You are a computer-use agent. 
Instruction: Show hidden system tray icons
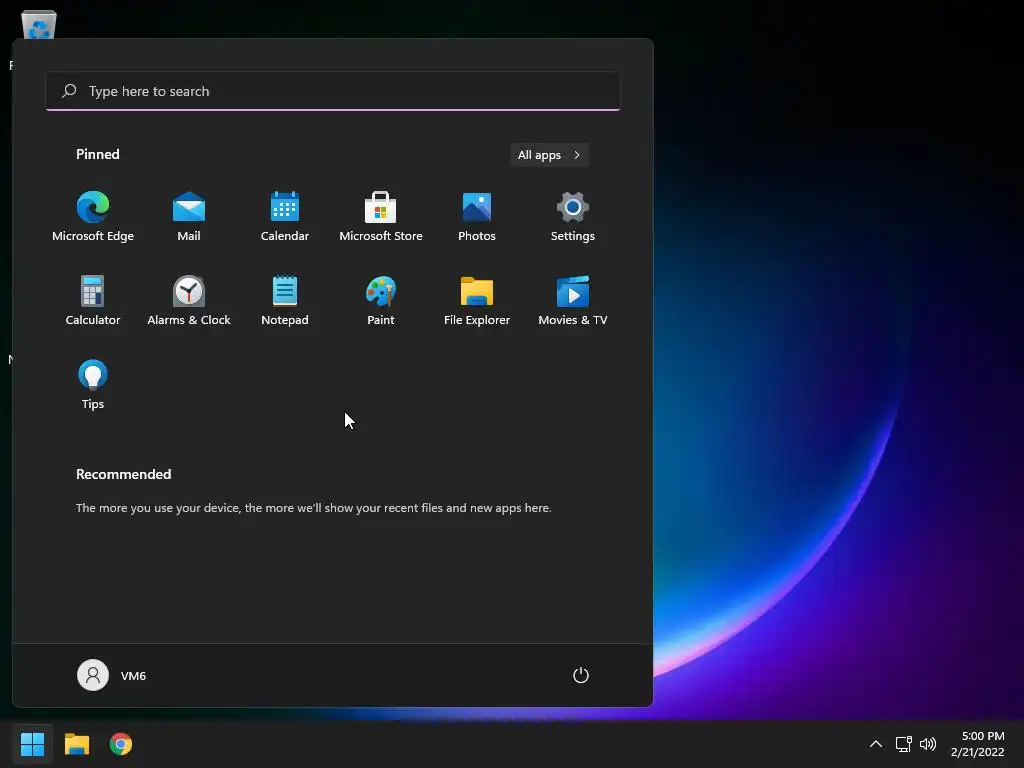[876, 744]
